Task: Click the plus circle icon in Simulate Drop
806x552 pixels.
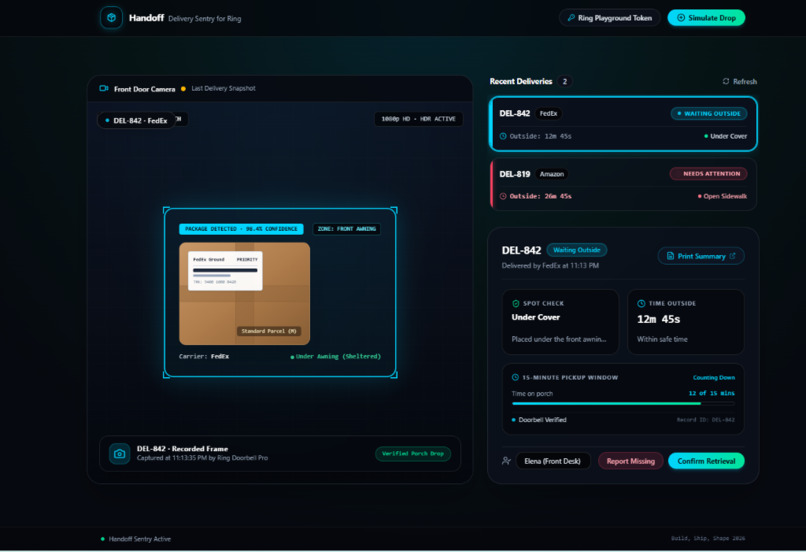Action: 681,18
